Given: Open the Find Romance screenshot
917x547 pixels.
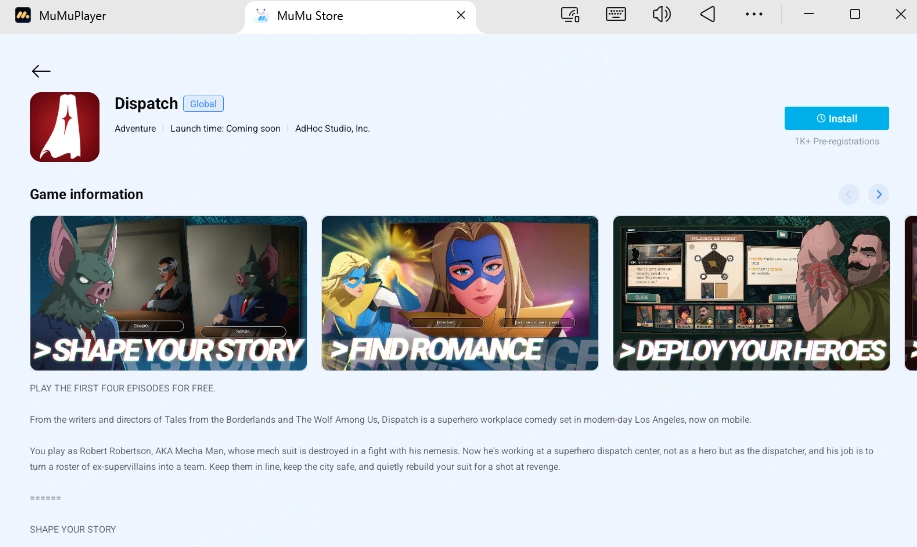Looking at the screenshot, I should (460, 293).
